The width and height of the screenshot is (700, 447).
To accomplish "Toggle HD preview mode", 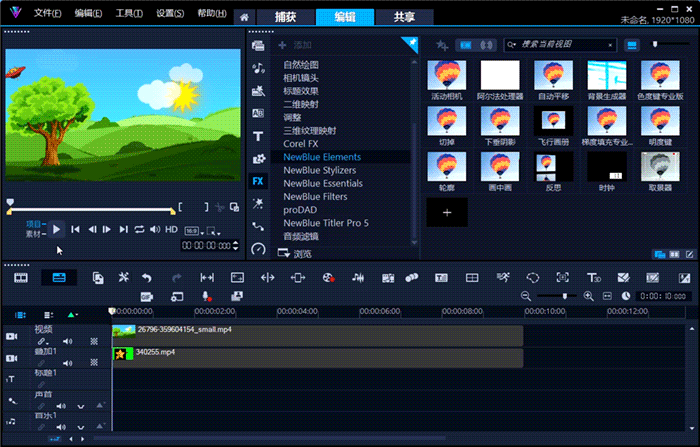I will point(171,230).
